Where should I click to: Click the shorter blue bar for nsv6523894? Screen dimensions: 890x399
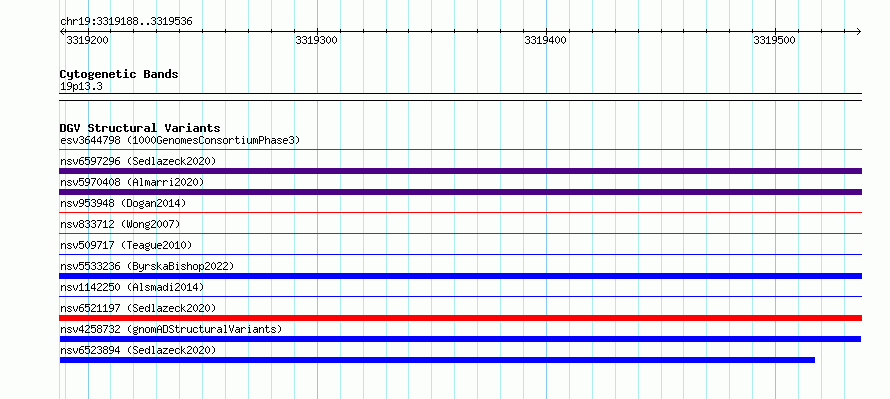point(437,360)
